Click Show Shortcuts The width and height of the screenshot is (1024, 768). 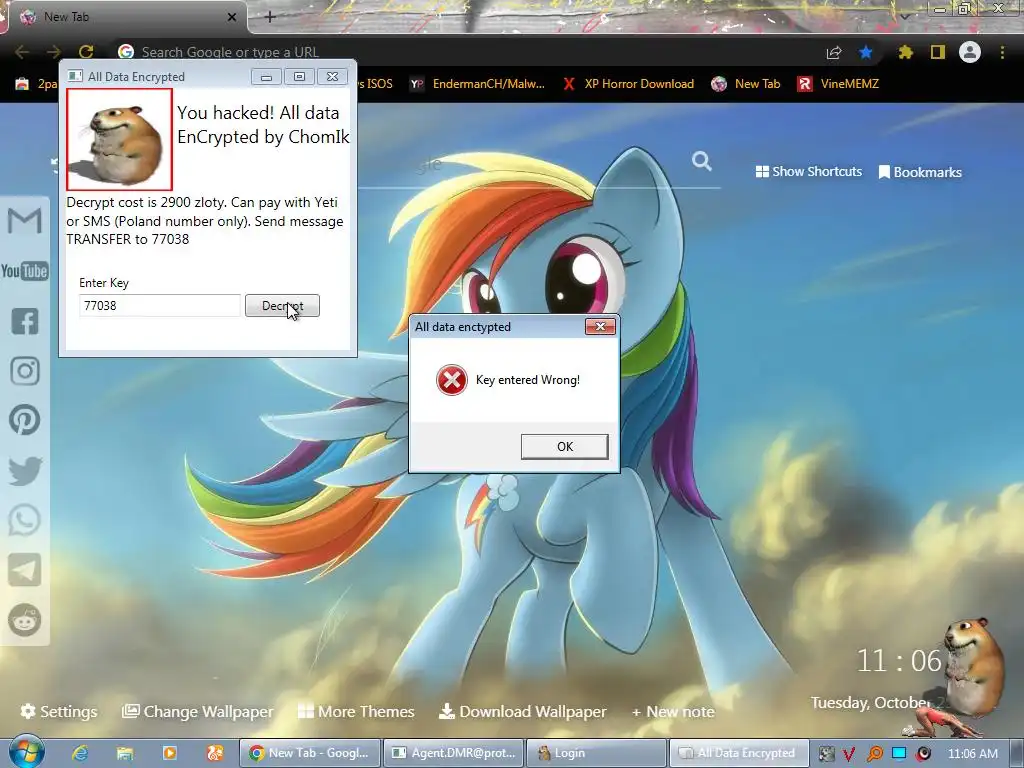pos(808,172)
